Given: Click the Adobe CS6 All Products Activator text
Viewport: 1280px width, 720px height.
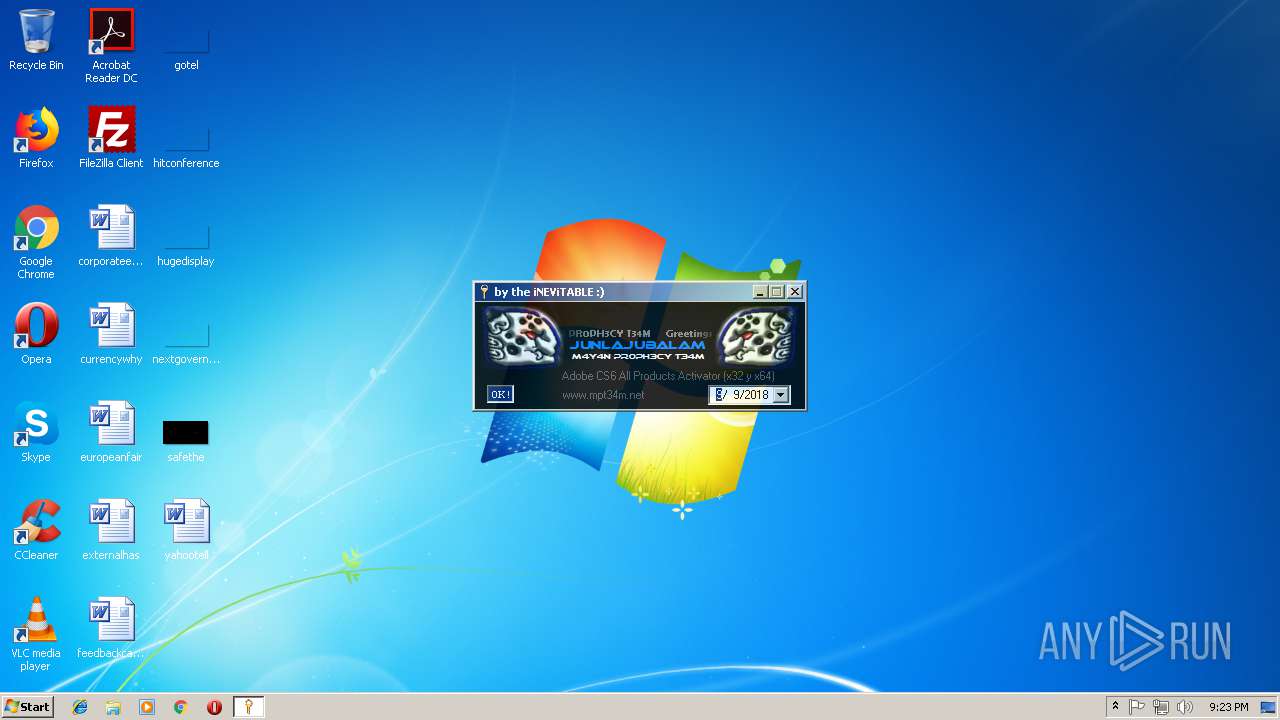Looking at the screenshot, I should (668, 376).
